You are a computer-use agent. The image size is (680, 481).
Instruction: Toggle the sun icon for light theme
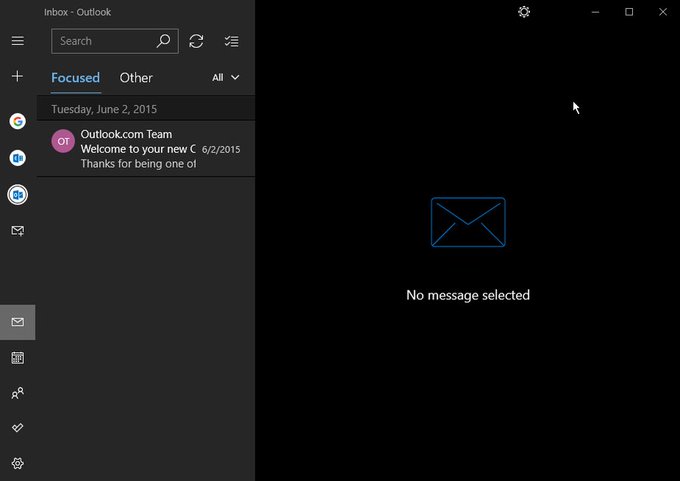(524, 12)
